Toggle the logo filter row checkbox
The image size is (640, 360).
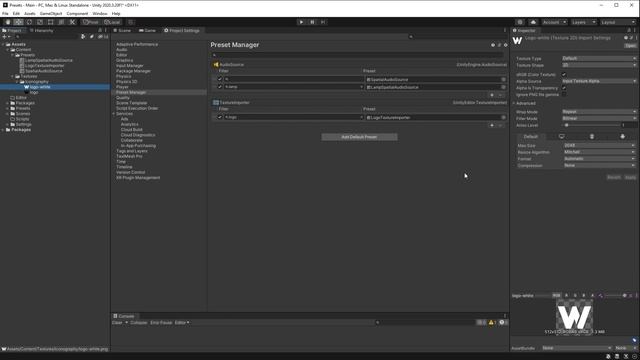[220, 118]
